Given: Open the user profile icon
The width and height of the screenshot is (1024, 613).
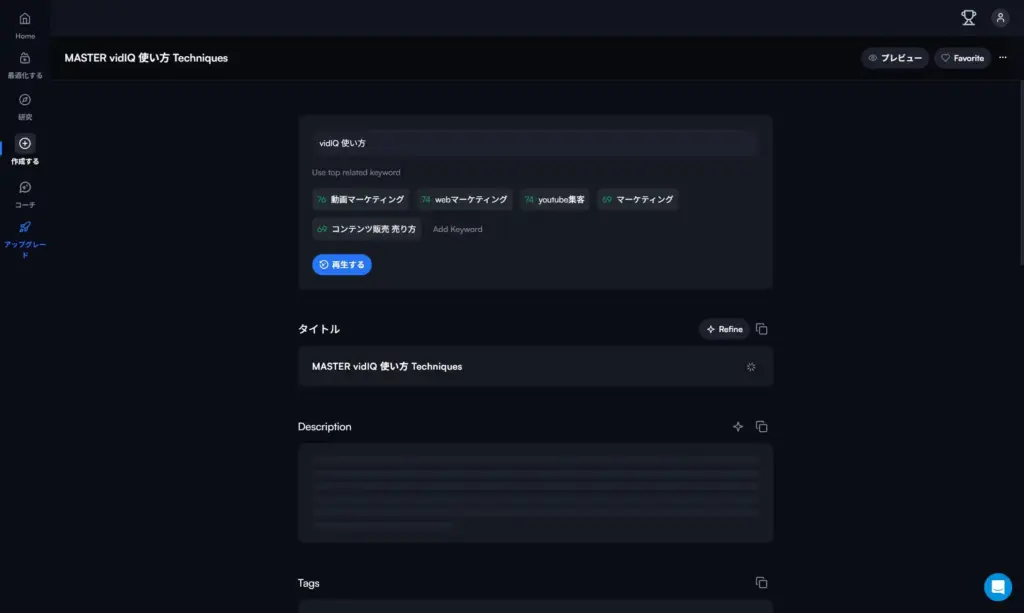Looking at the screenshot, I should click(x=1000, y=18).
